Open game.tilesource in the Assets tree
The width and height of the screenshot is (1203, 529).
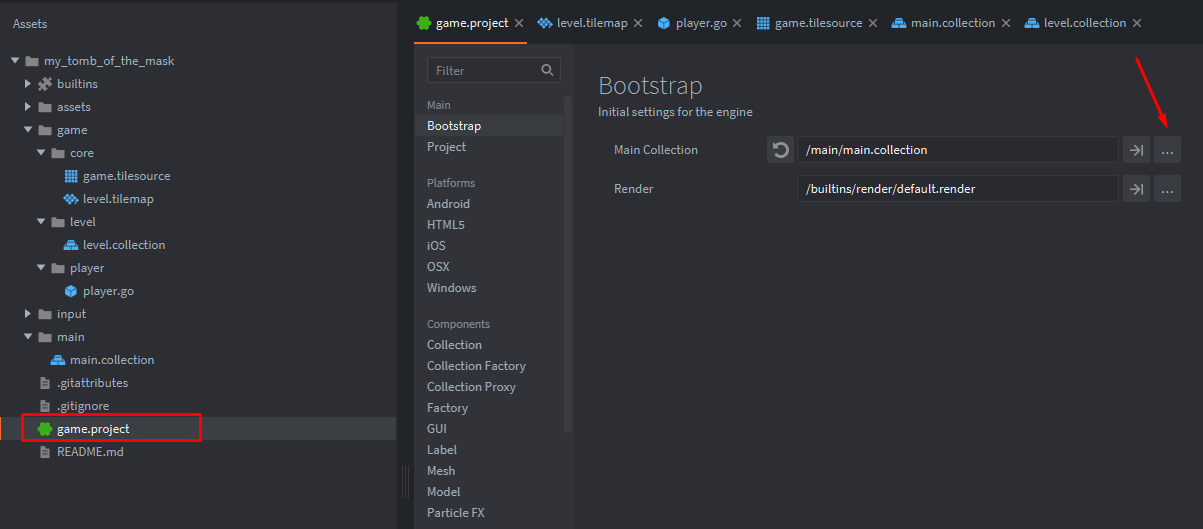[126, 176]
